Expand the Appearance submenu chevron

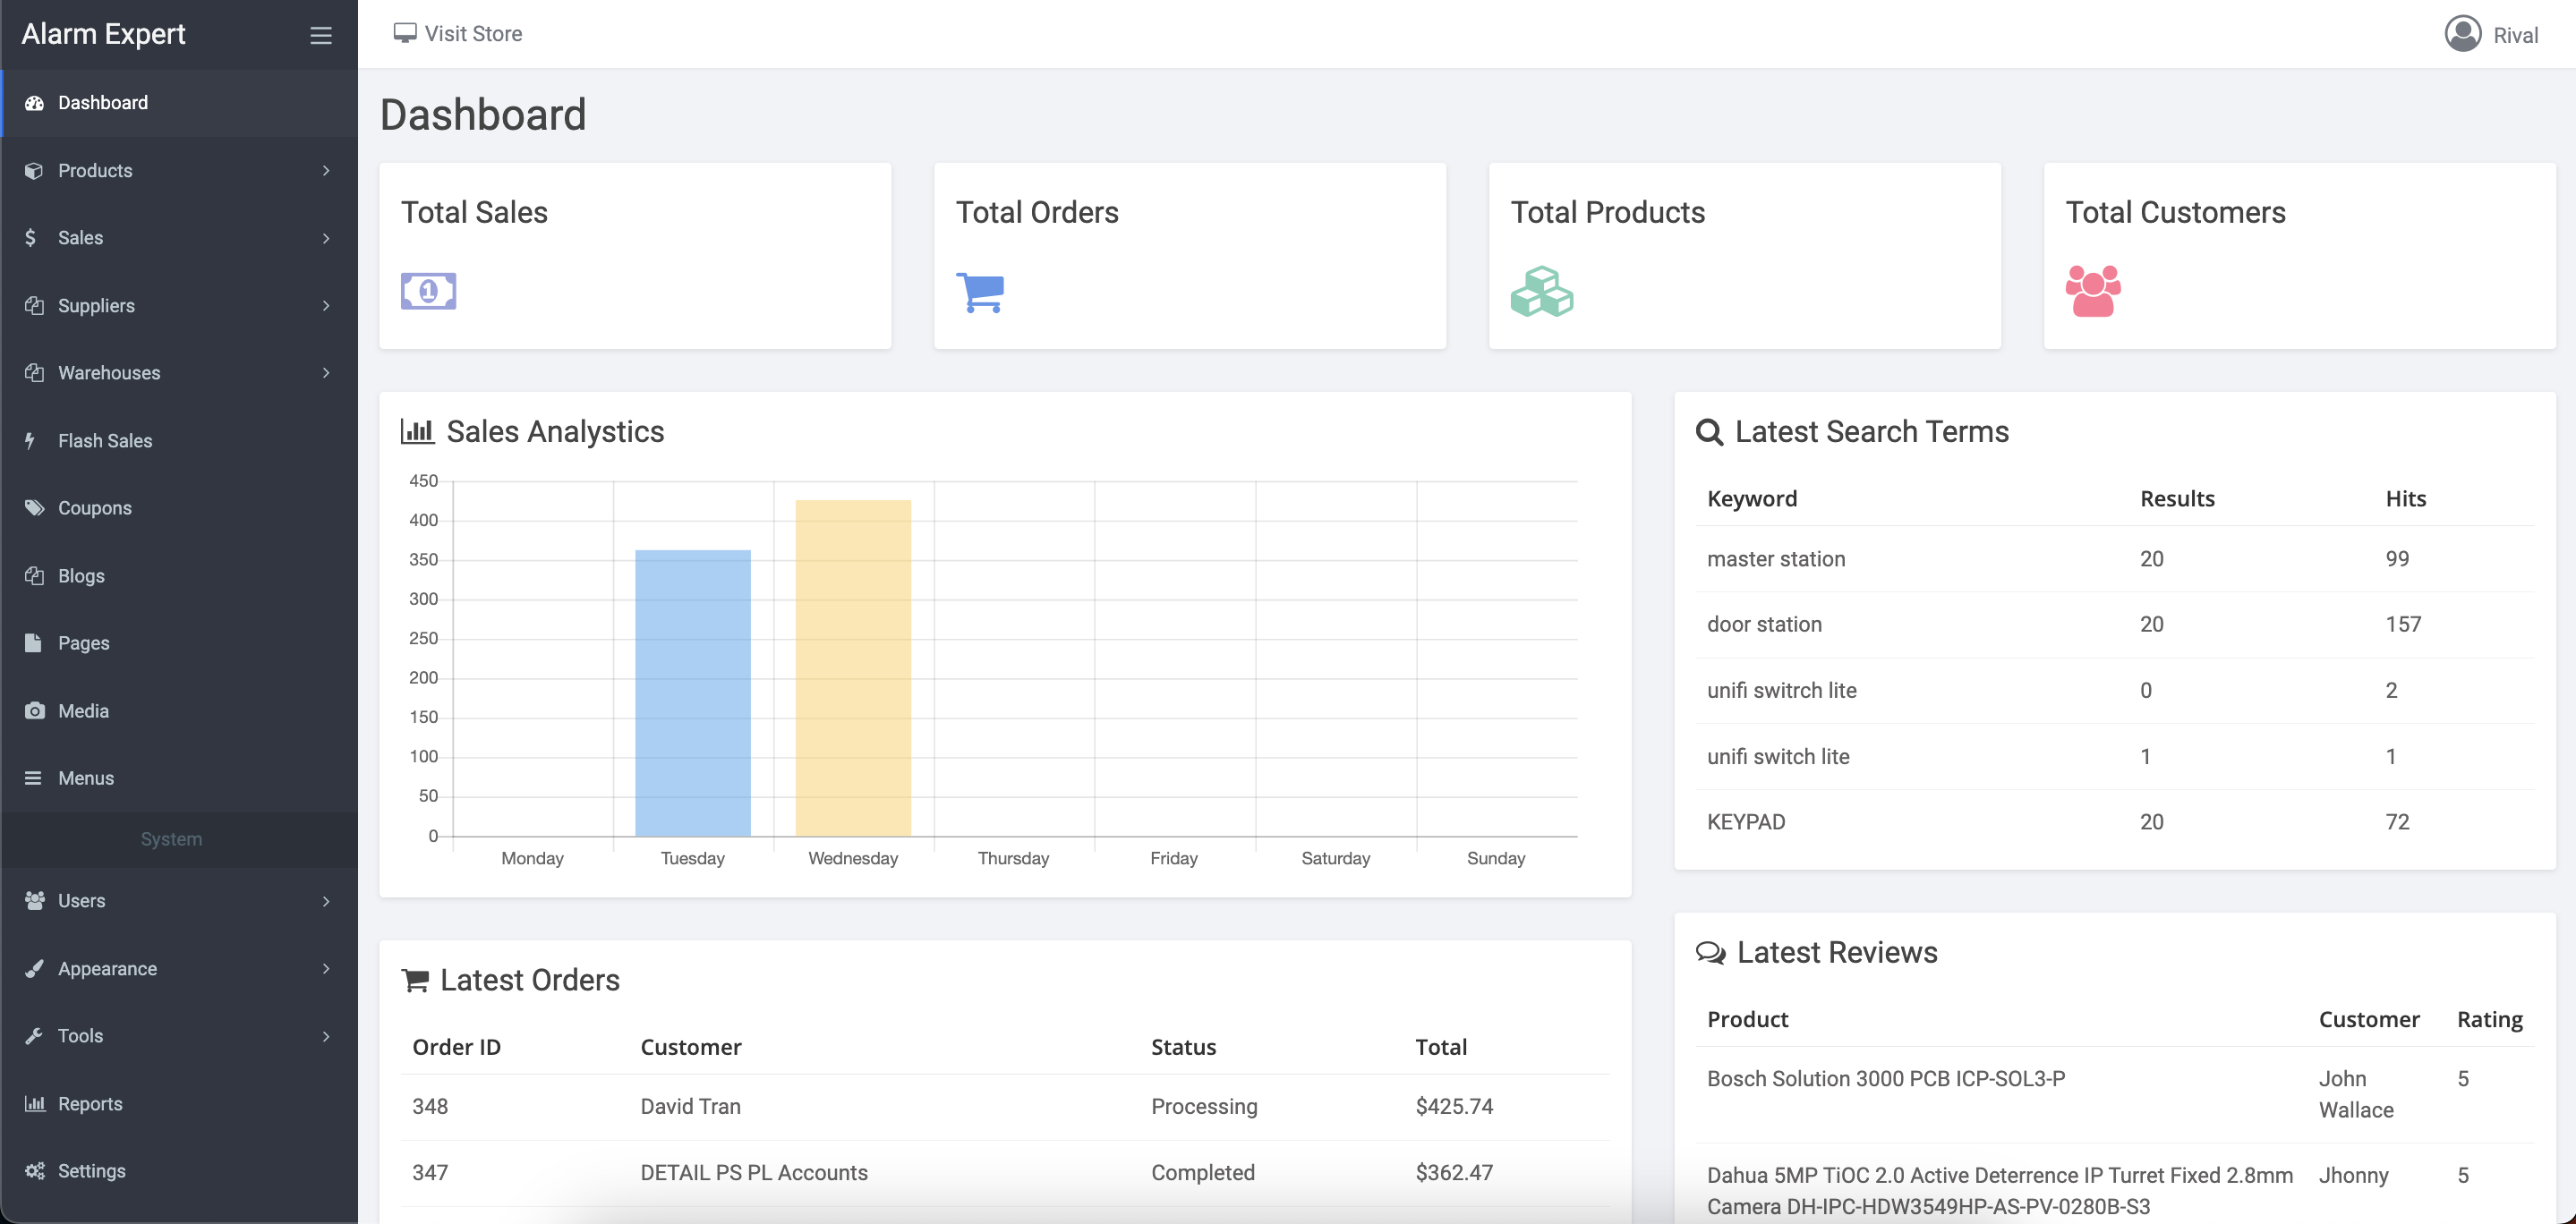tap(326, 969)
